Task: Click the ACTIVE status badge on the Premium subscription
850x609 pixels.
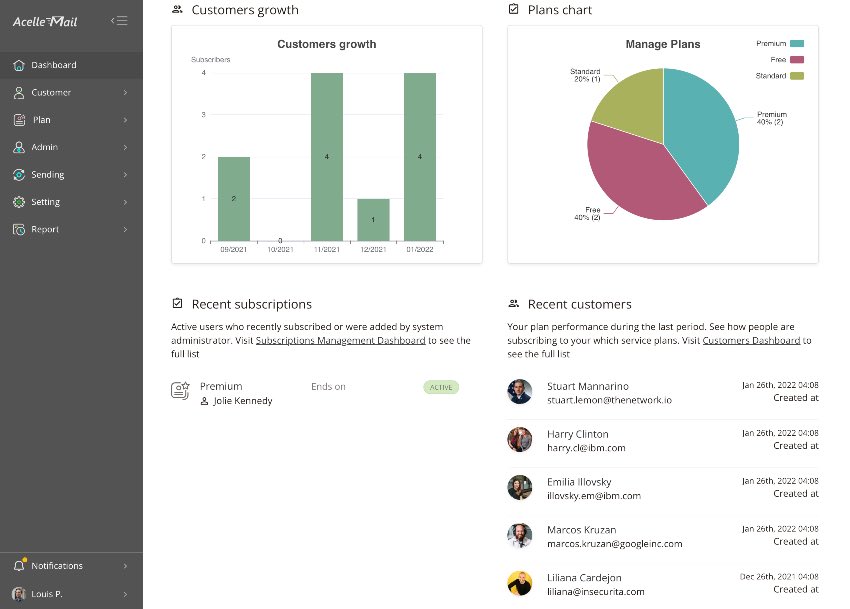Action: pyautogui.click(x=440, y=387)
